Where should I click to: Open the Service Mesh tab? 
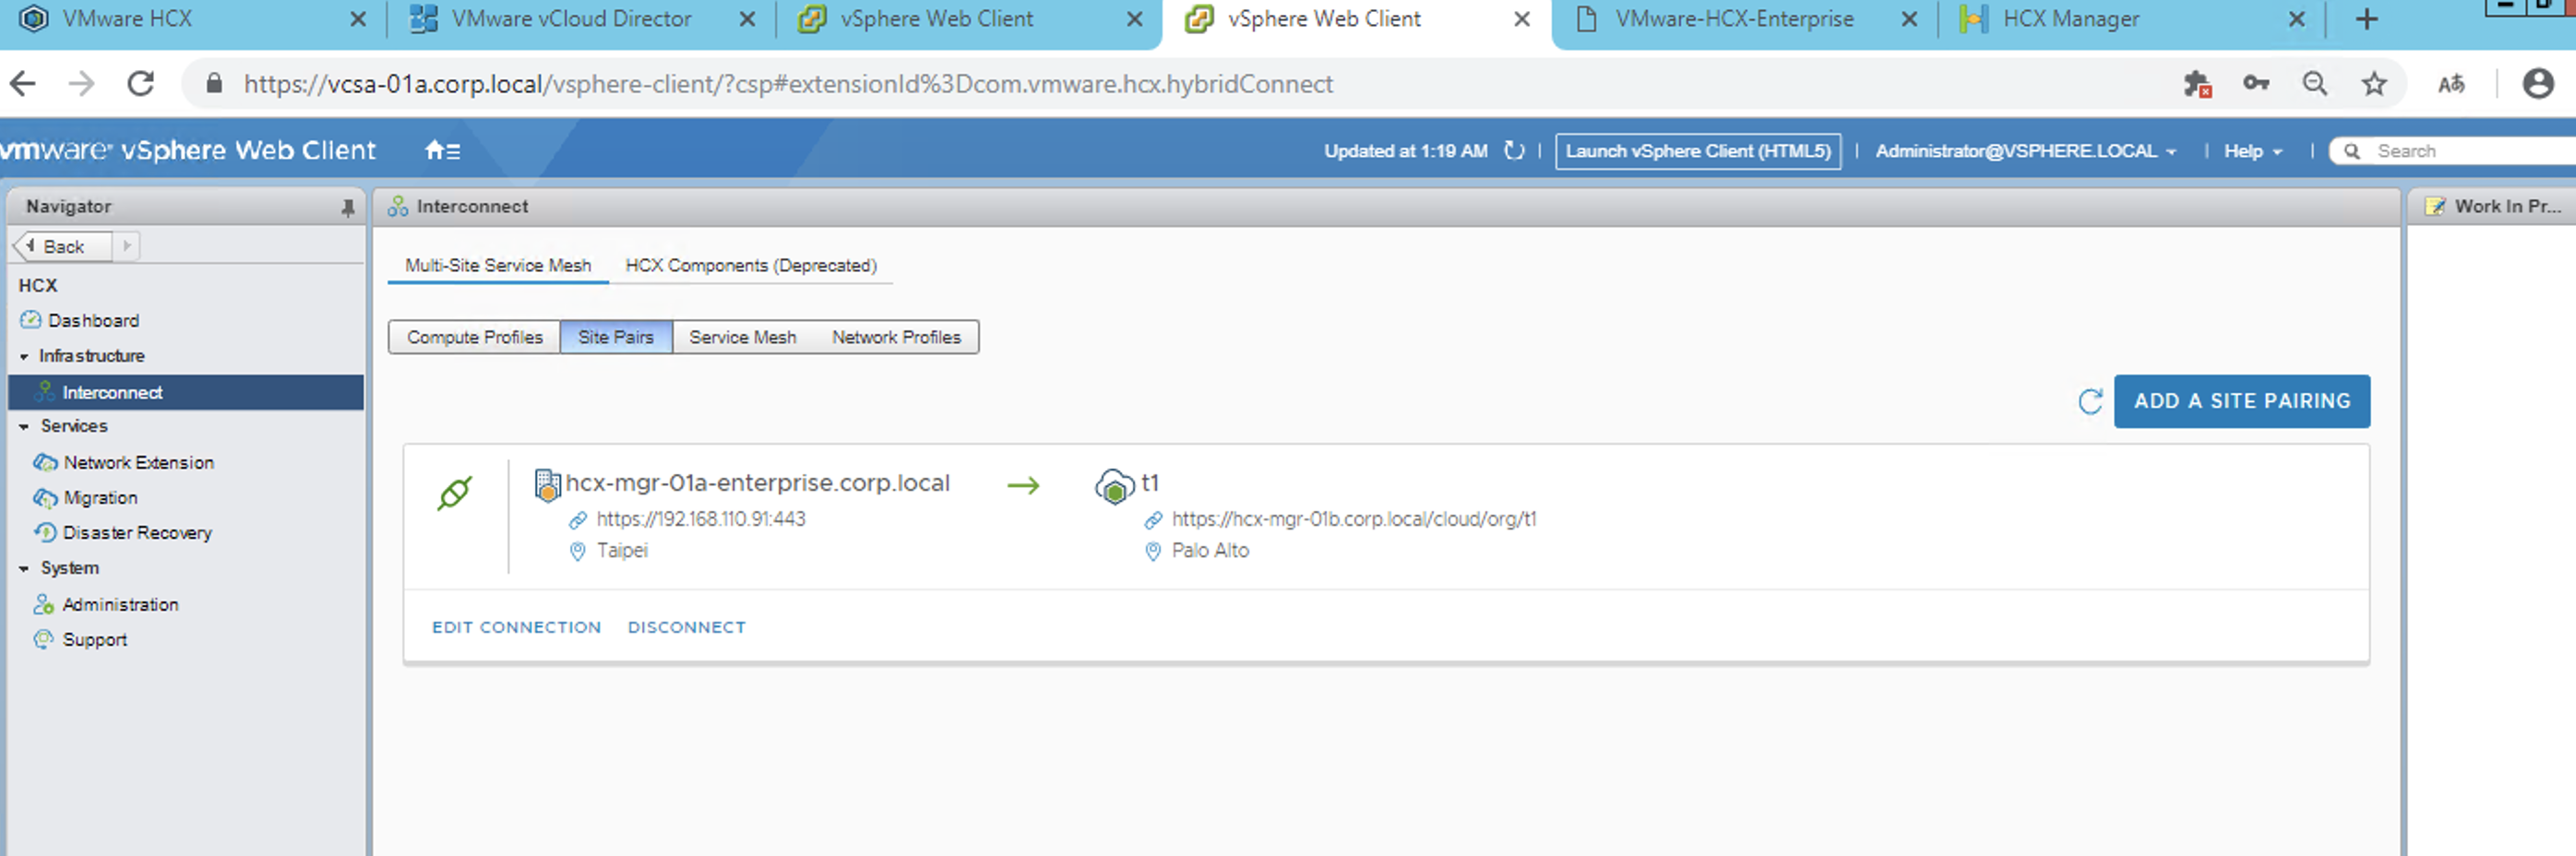point(742,338)
